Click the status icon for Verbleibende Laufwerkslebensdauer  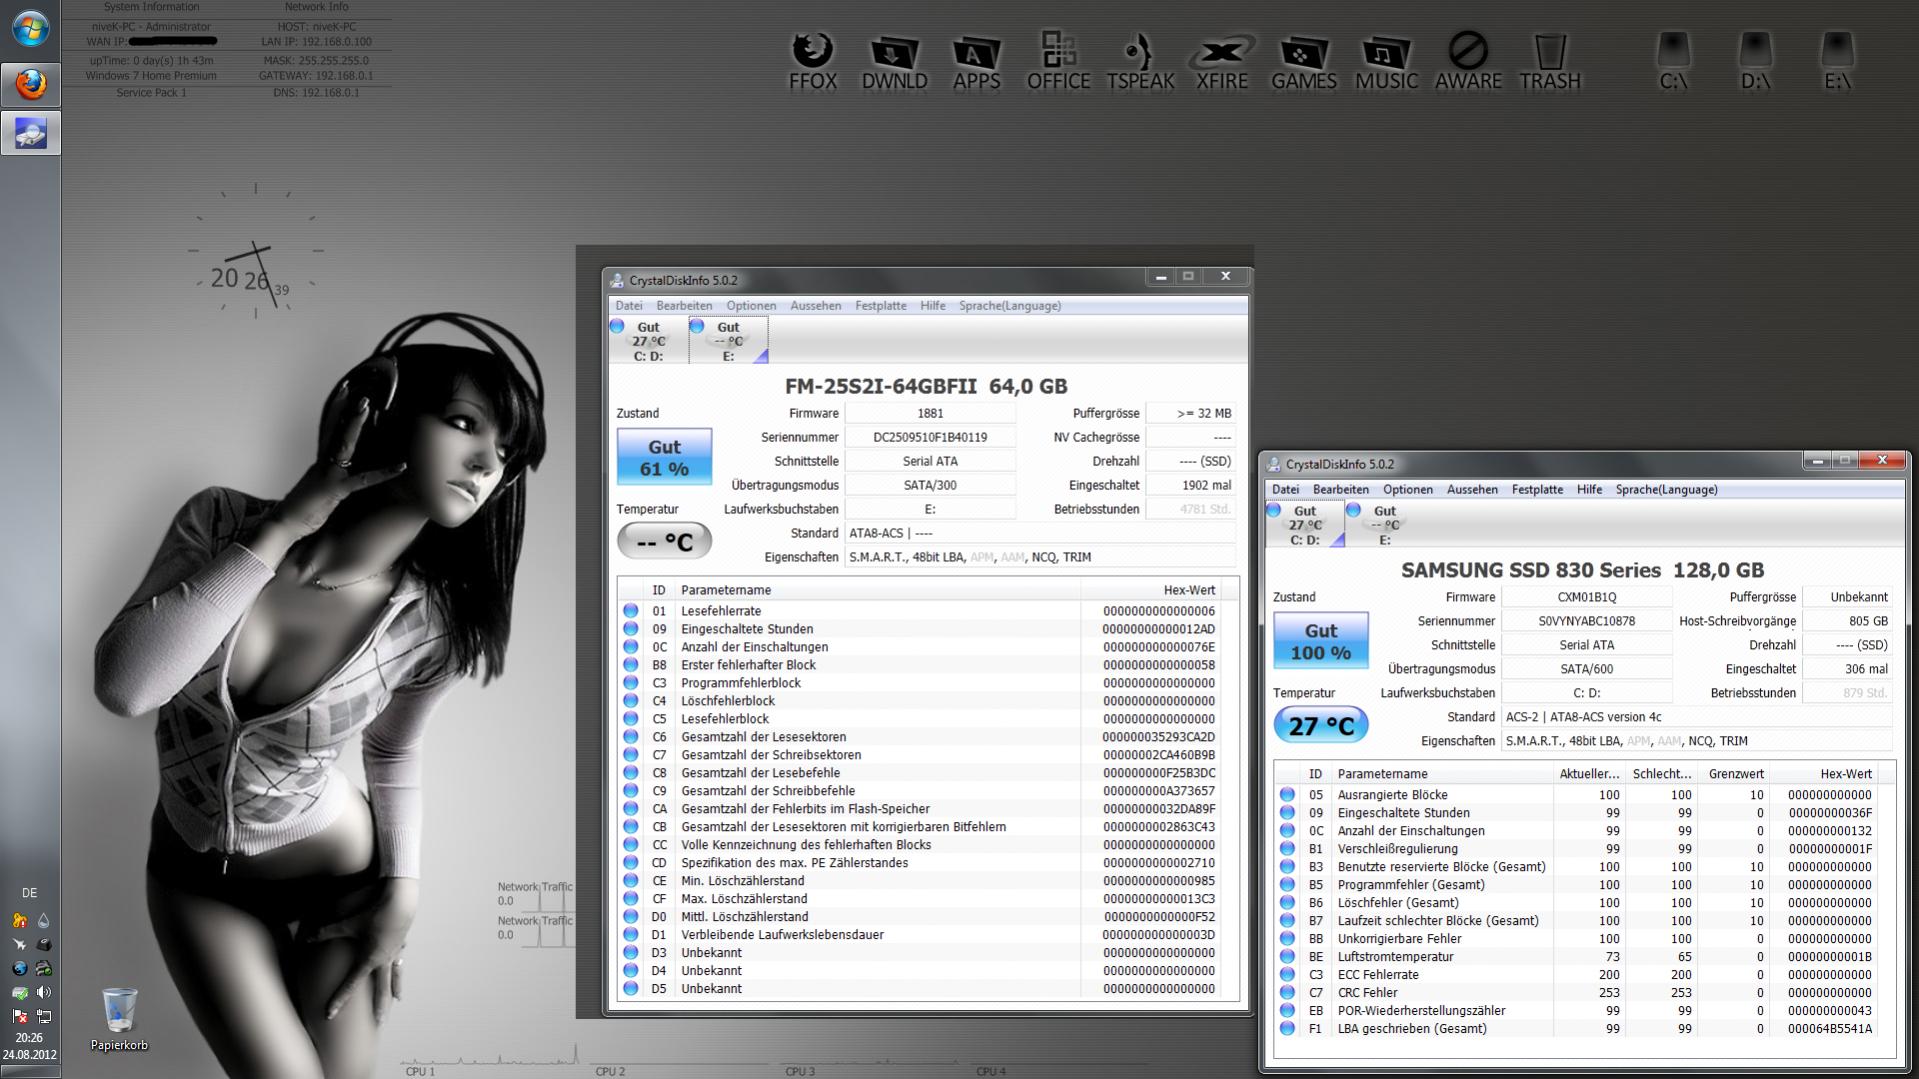pos(630,935)
